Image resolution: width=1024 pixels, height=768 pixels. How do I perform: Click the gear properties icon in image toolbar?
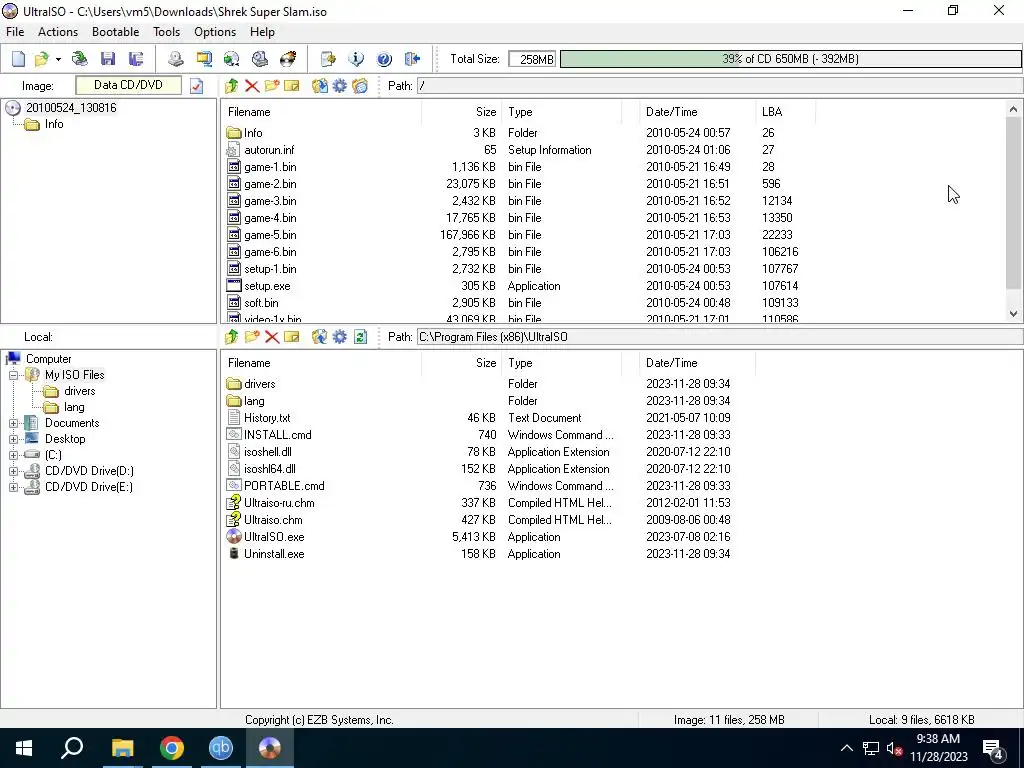(x=340, y=86)
